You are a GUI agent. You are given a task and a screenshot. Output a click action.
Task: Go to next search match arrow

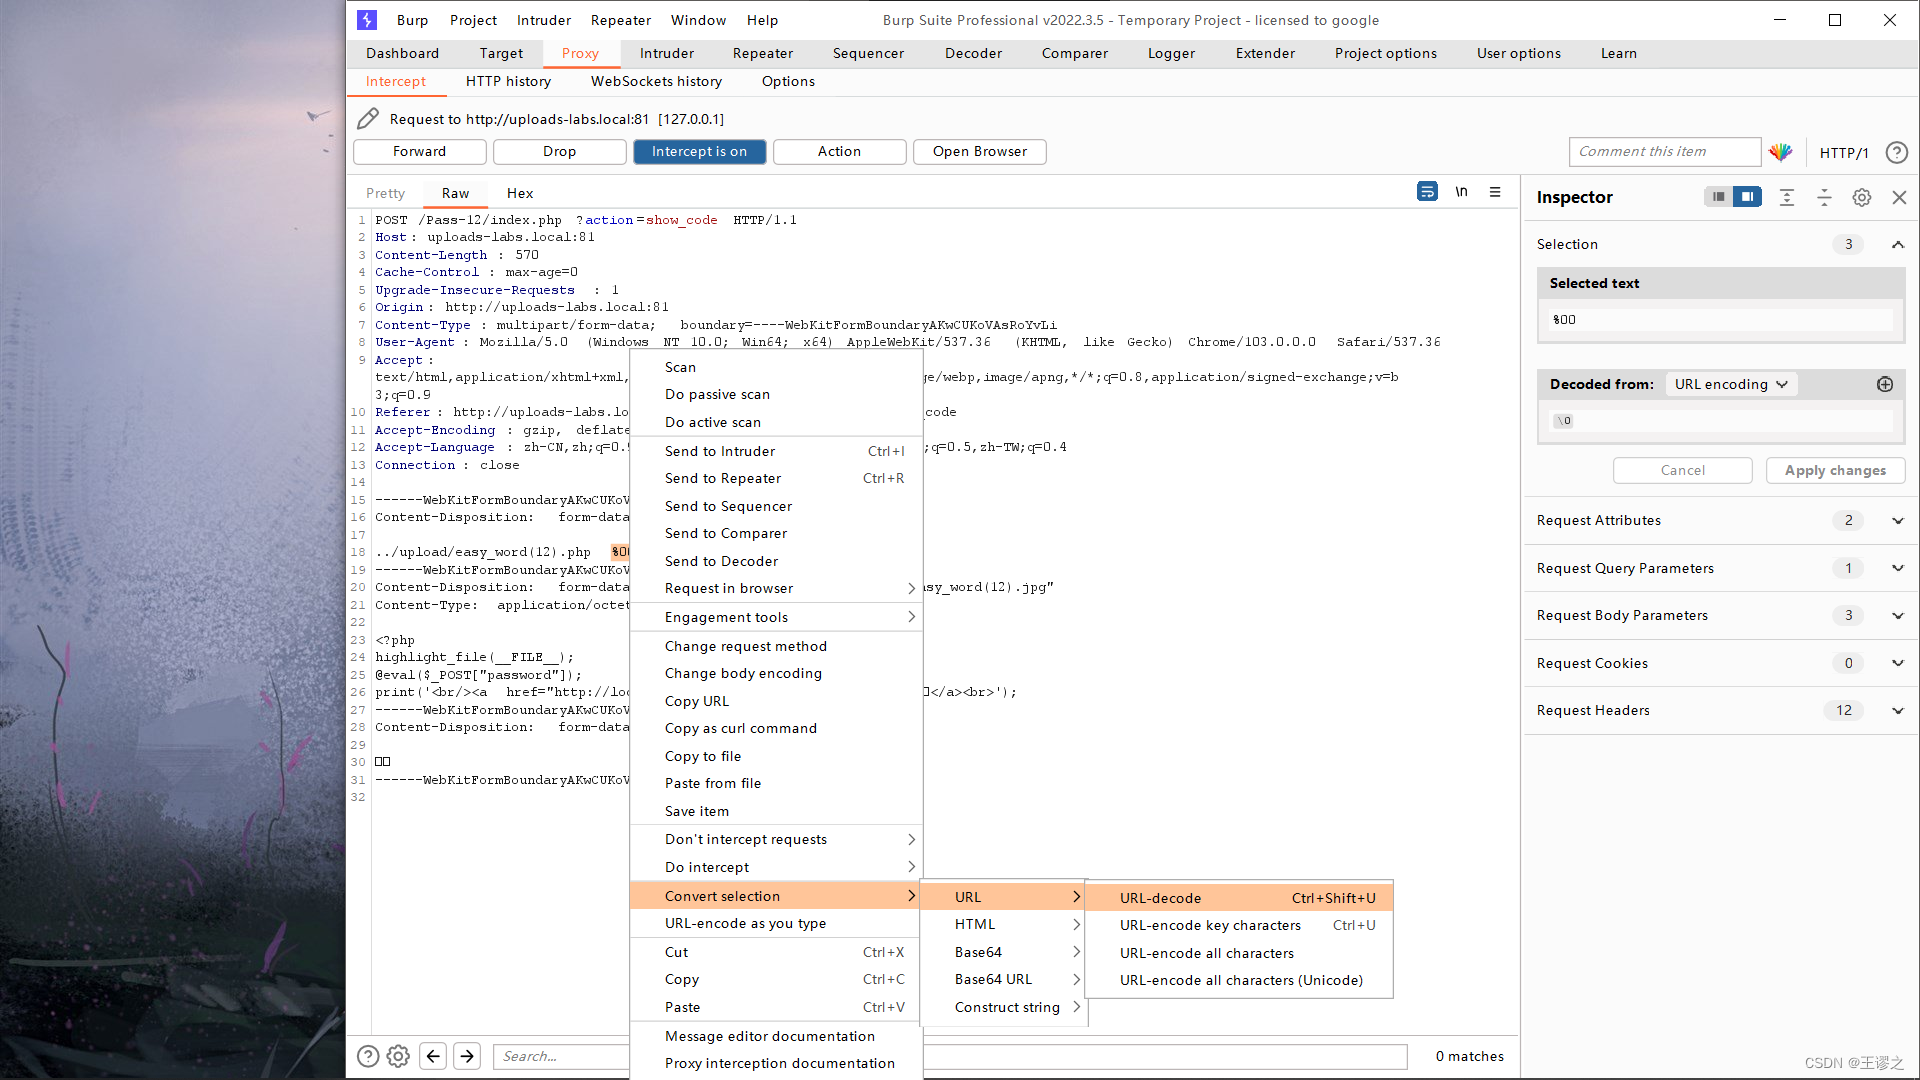click(x=467, y=1056)
